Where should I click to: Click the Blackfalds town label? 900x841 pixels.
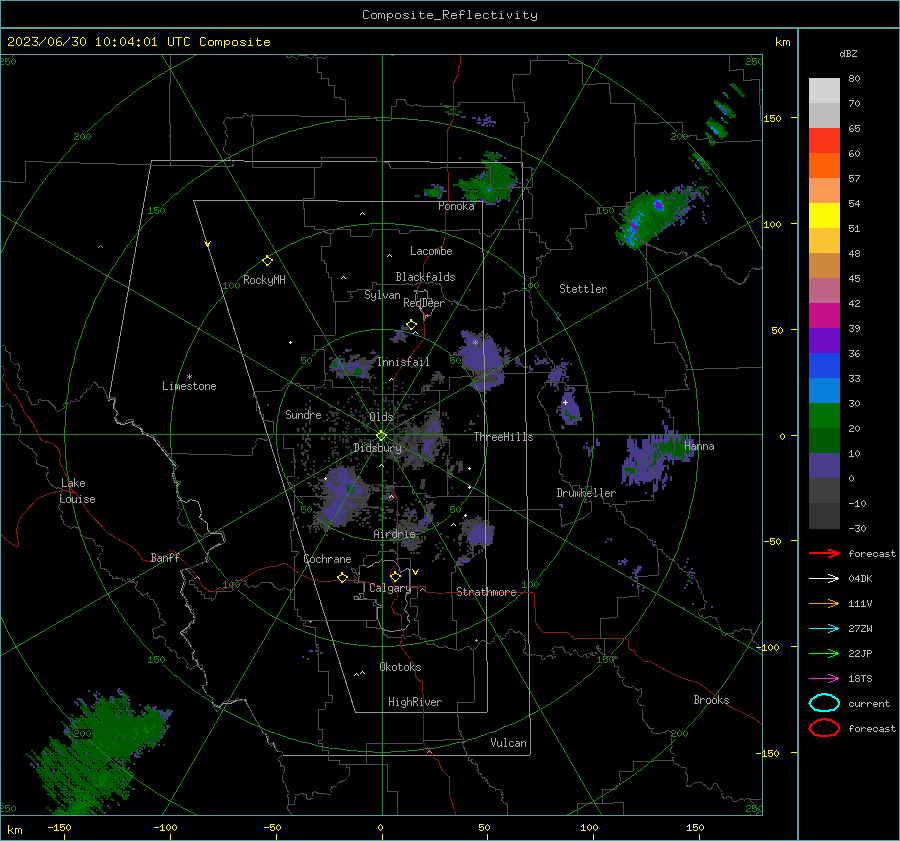pyautogui.click(x=425, y=277)
